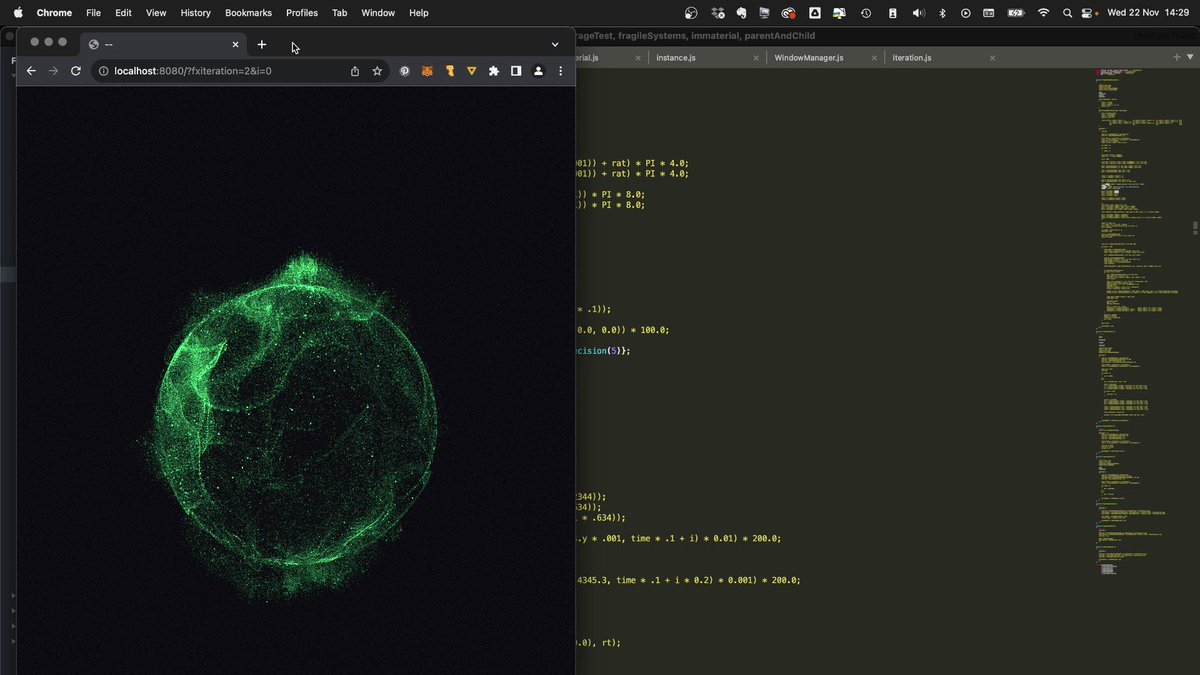Image resolution: width=1200 pixels, height=675 pixels.
Task: Click the Chrome back arrow
Action: coord(31,71)
